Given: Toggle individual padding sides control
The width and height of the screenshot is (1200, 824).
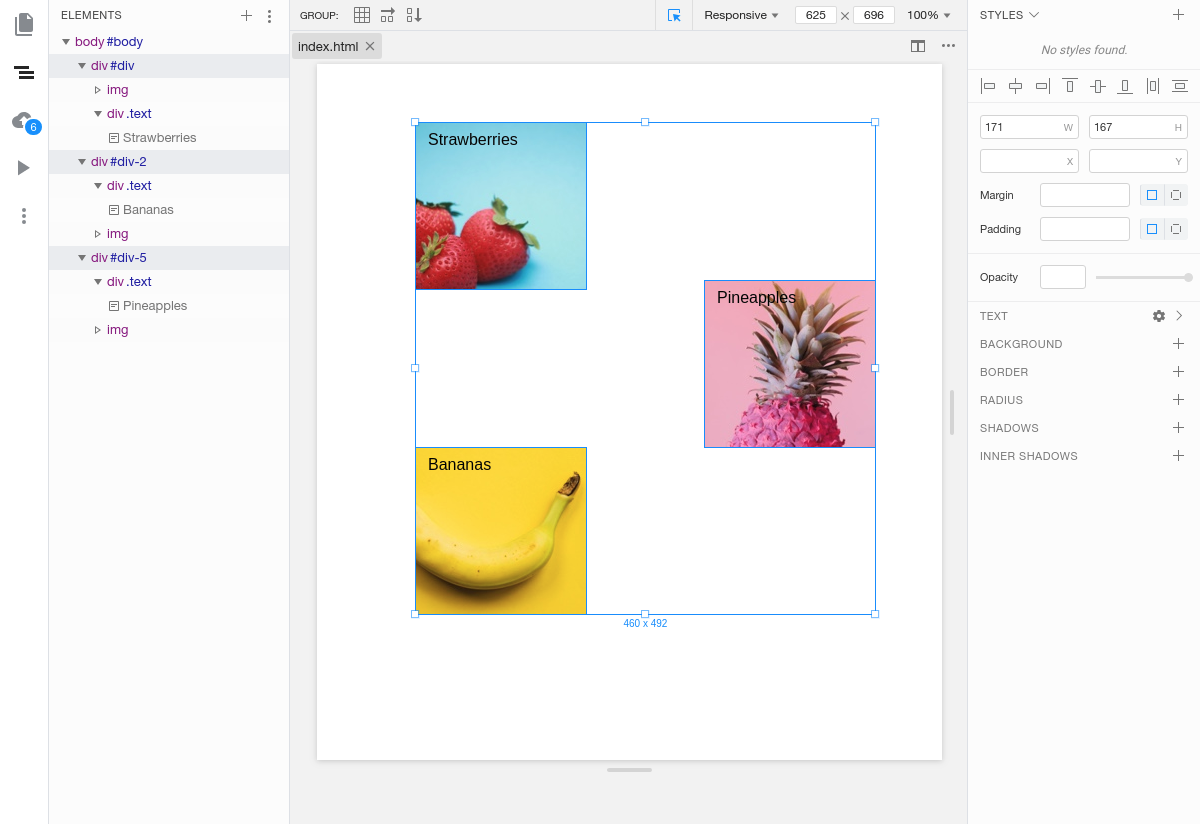Looking at the screenshot, I should (1176, 229).
